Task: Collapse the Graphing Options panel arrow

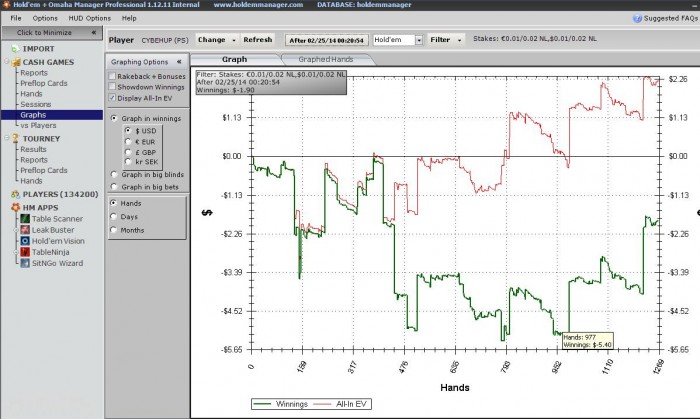Action: click(179, 62)
